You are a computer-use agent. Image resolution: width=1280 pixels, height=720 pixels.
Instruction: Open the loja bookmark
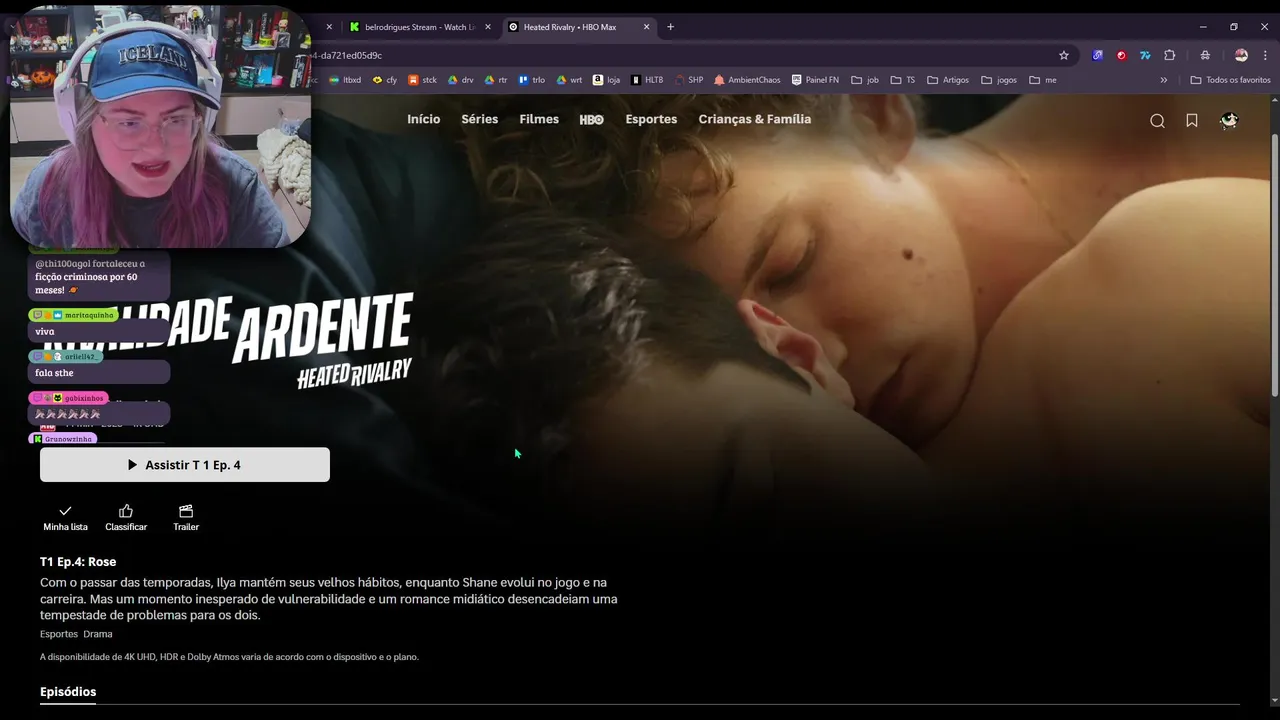[607, 80]
